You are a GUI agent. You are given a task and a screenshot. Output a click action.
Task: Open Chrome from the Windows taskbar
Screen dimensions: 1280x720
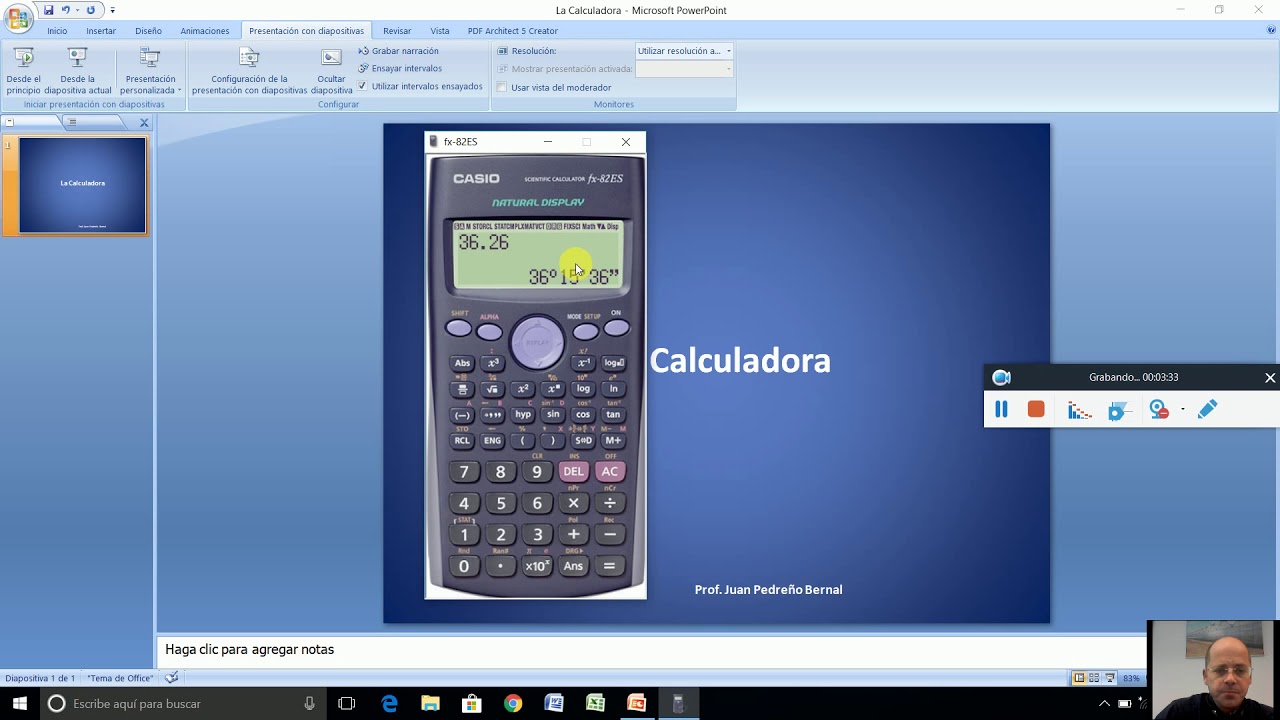pos(513,703)
